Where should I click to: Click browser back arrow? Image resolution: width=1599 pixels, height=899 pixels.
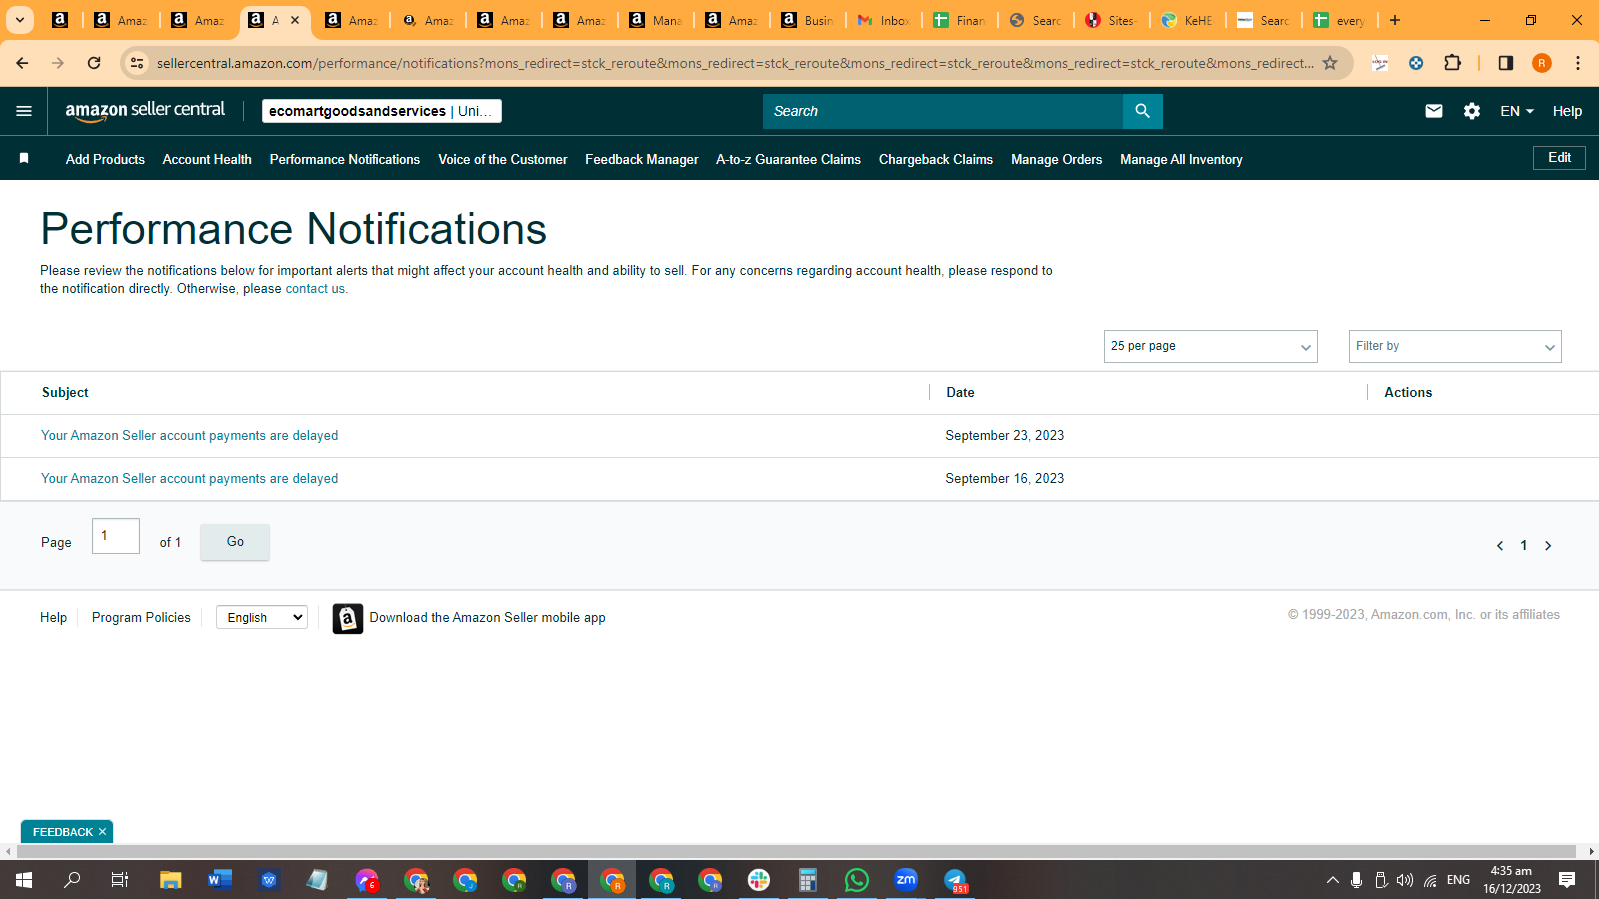point(22,63)
